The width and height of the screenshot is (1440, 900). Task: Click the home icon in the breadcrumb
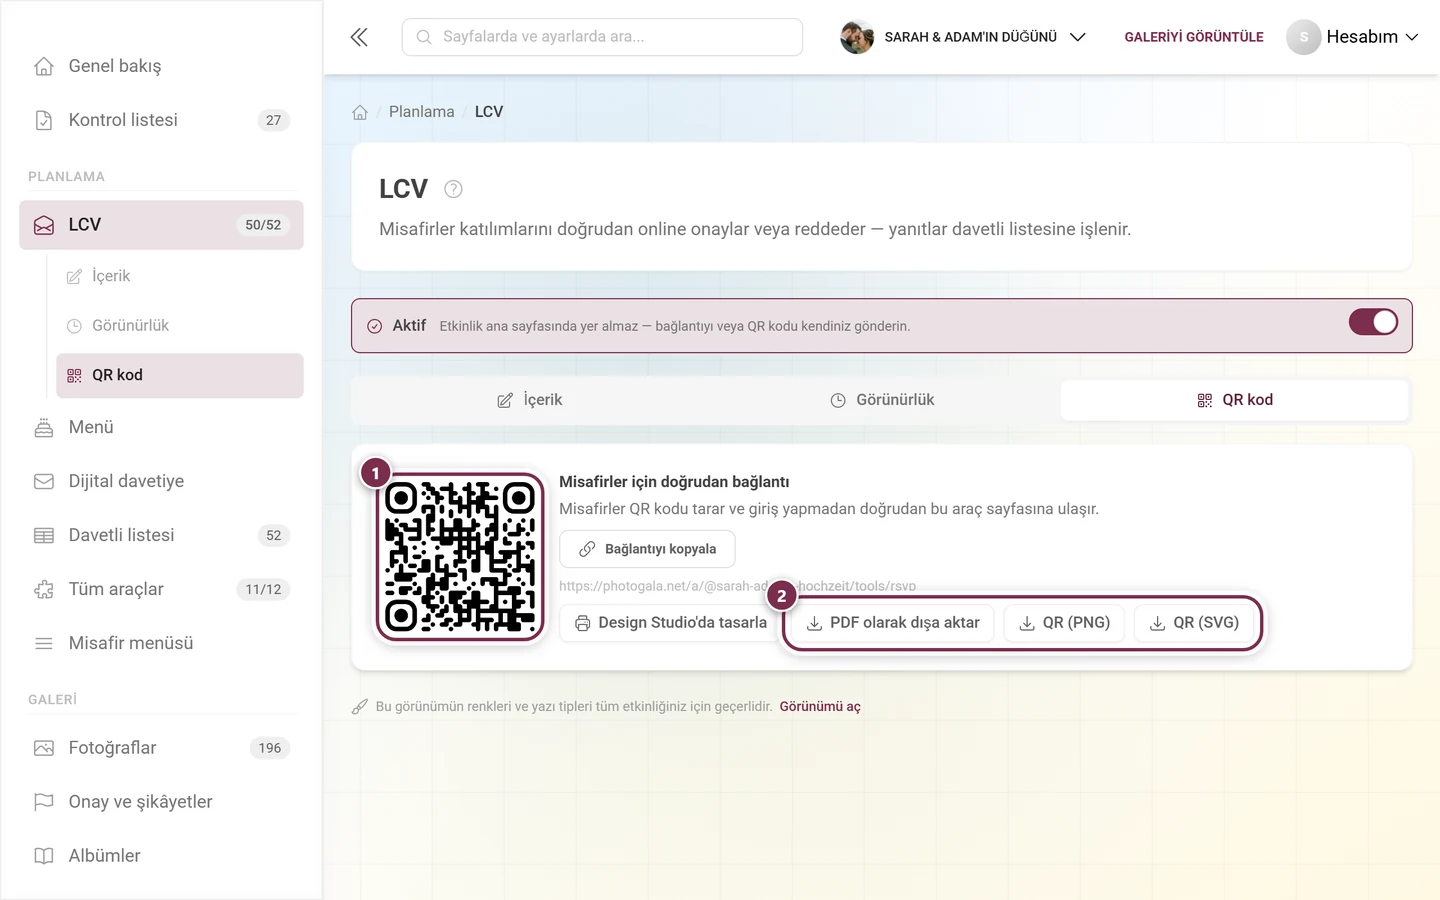coord(360,112)
